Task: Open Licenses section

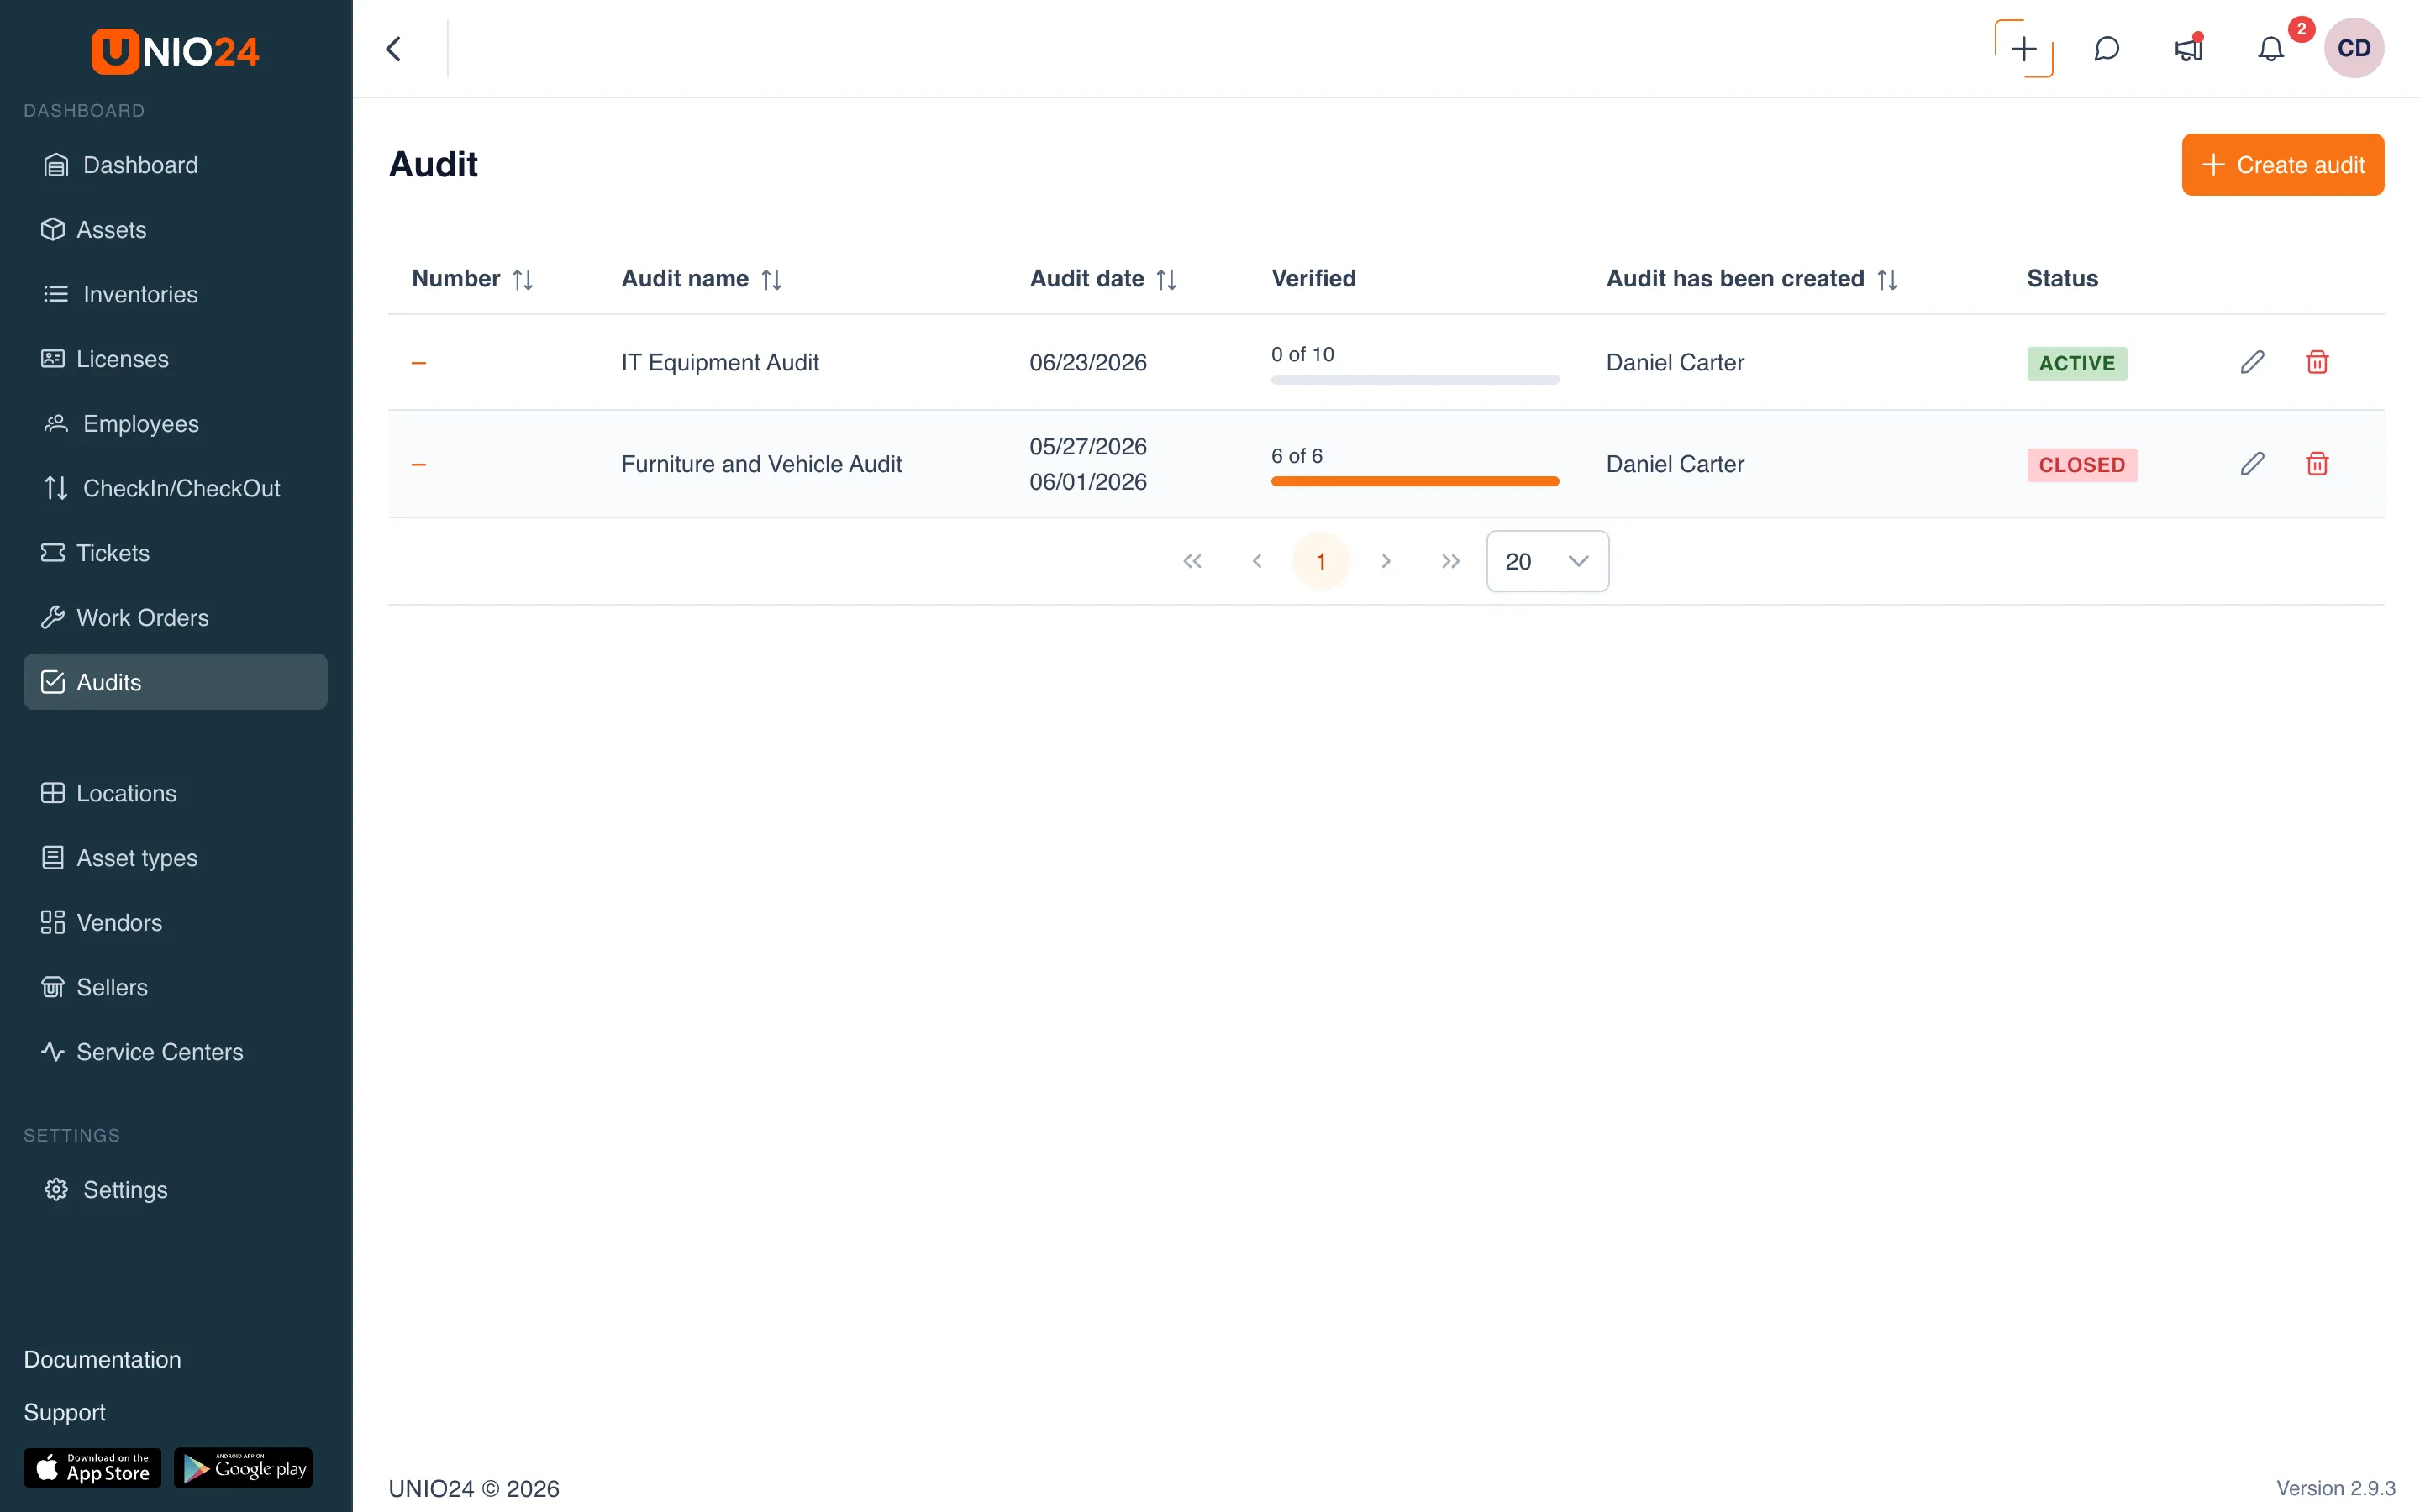Action: [x=175, y=359]
